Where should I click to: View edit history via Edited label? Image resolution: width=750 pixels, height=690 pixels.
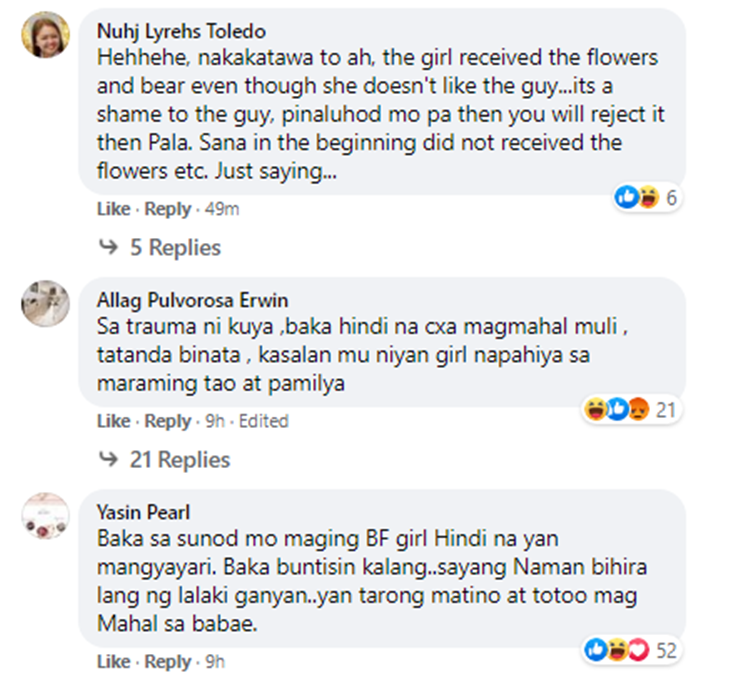point(265,421)
